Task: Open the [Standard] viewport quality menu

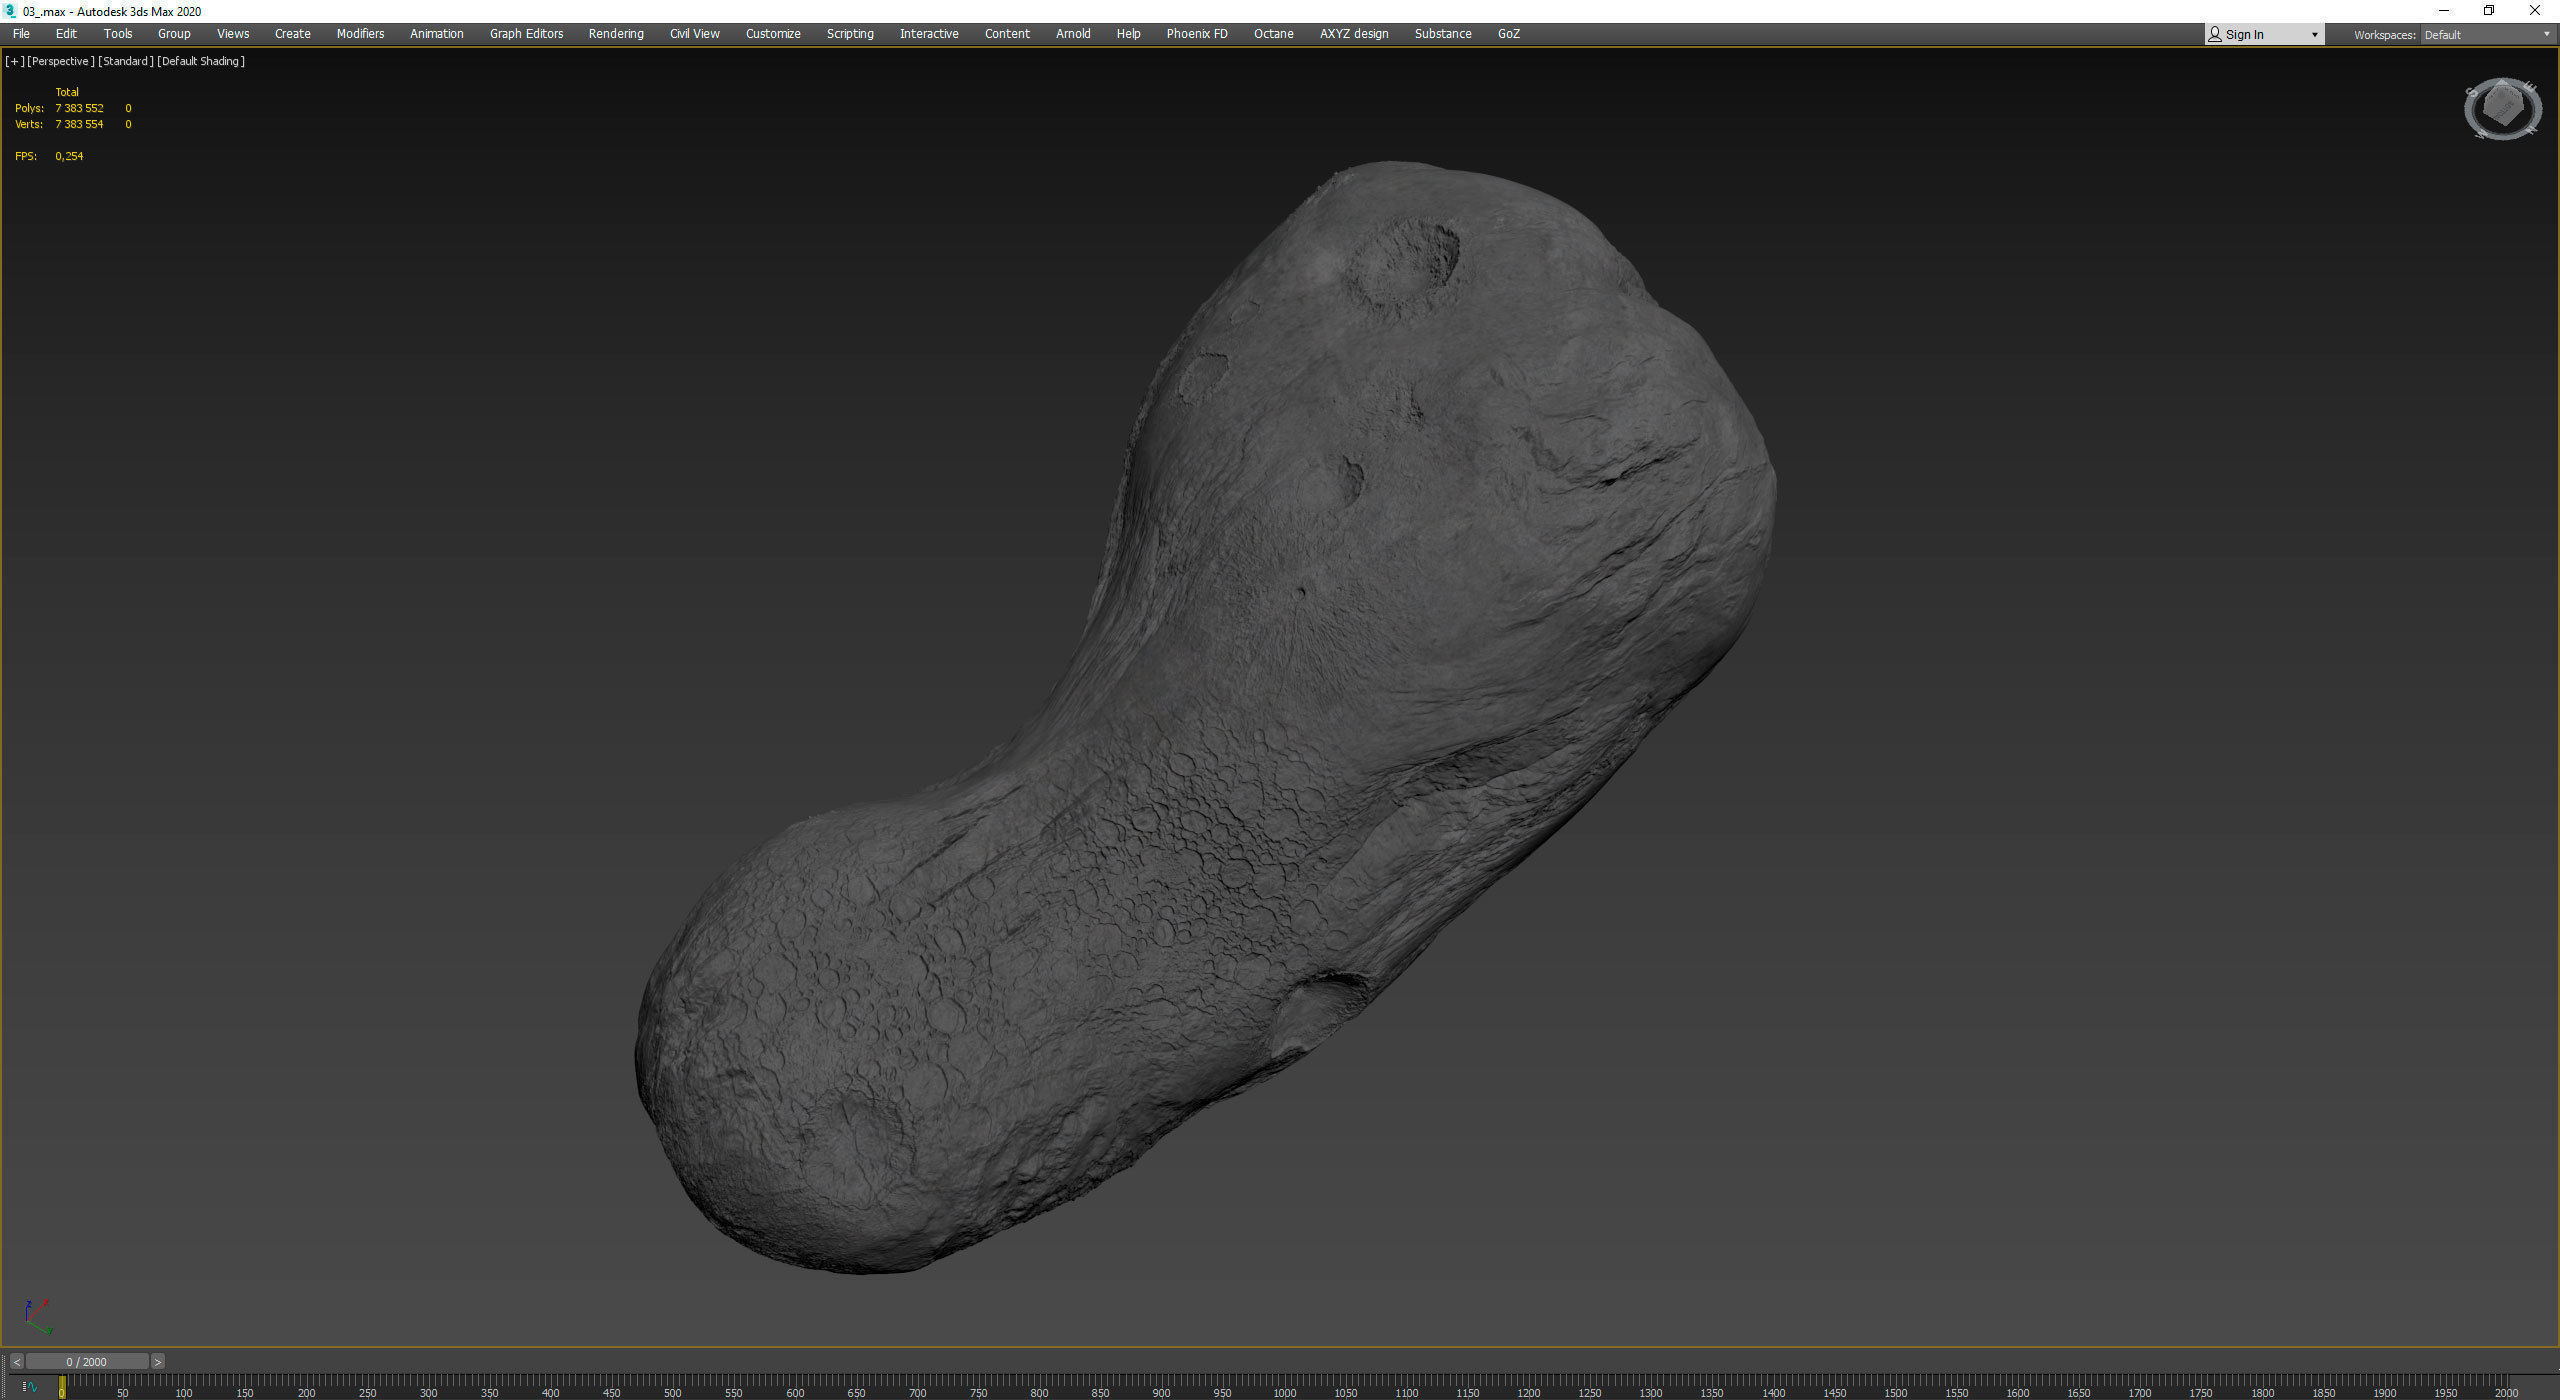Action: 126,61
